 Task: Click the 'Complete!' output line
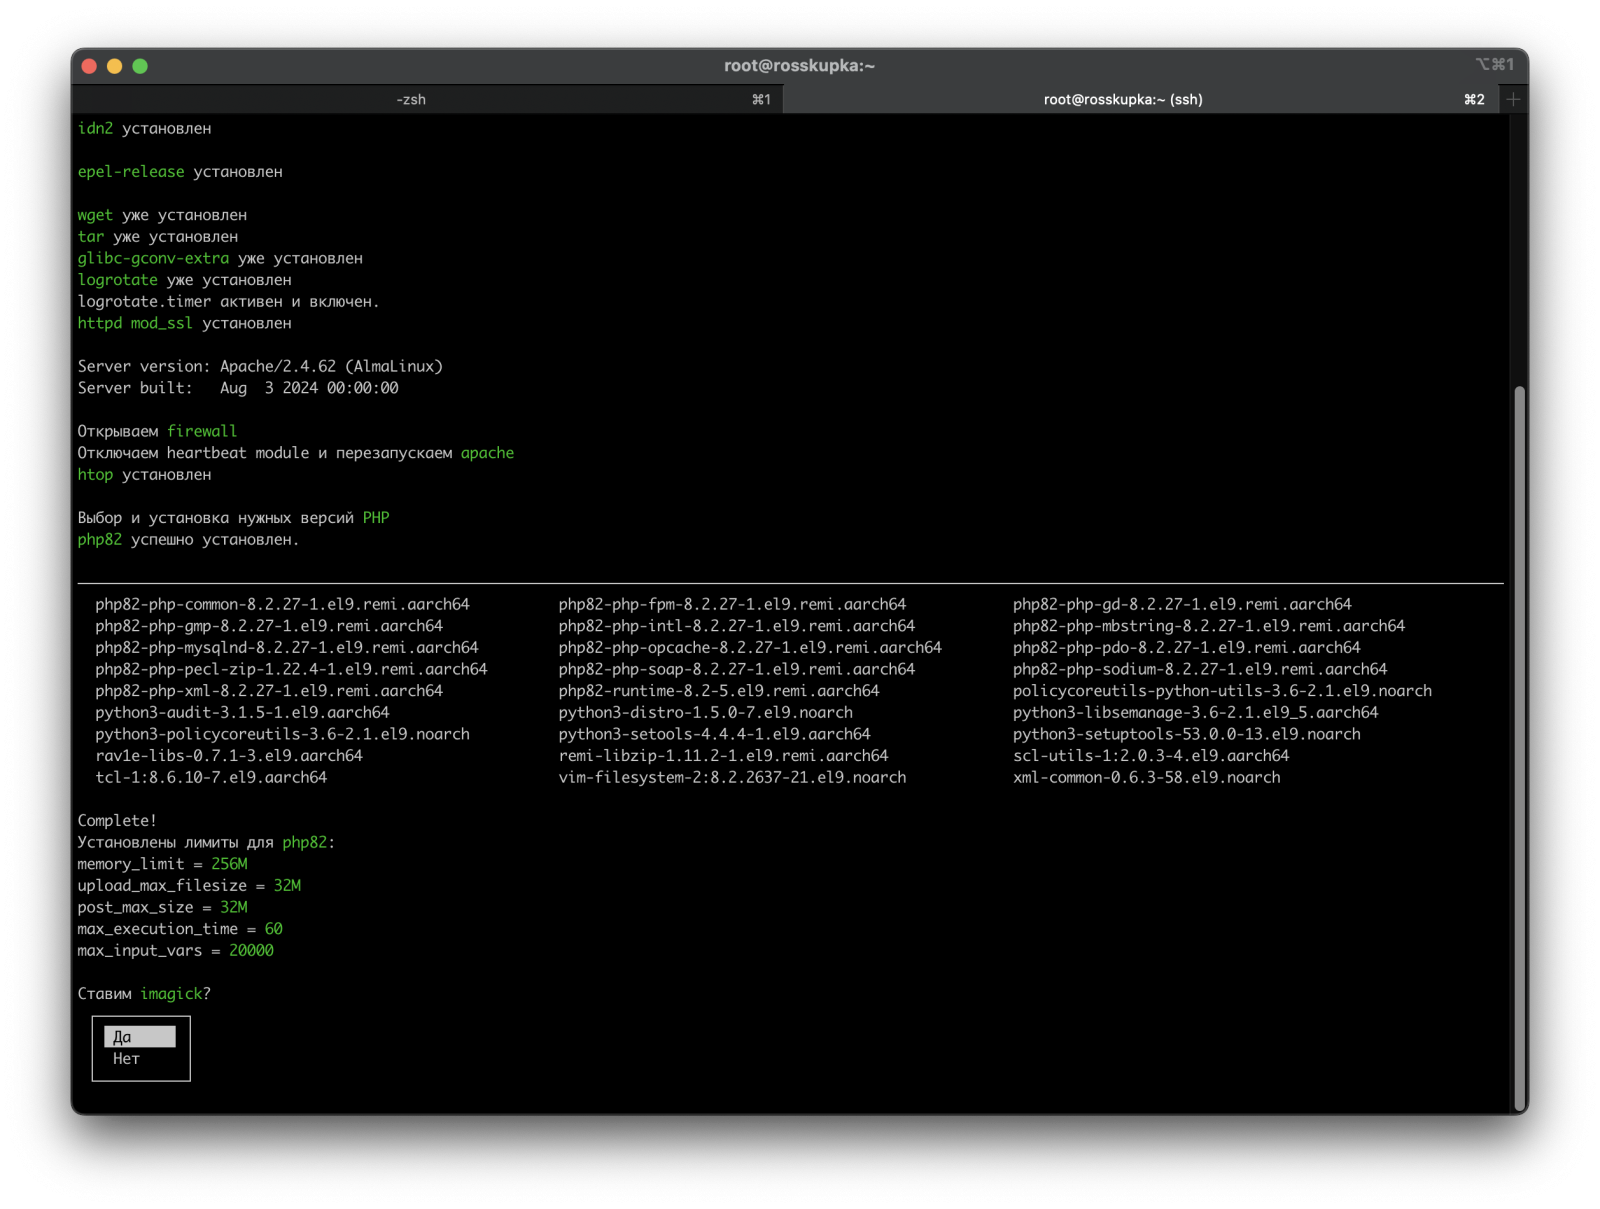117,821
